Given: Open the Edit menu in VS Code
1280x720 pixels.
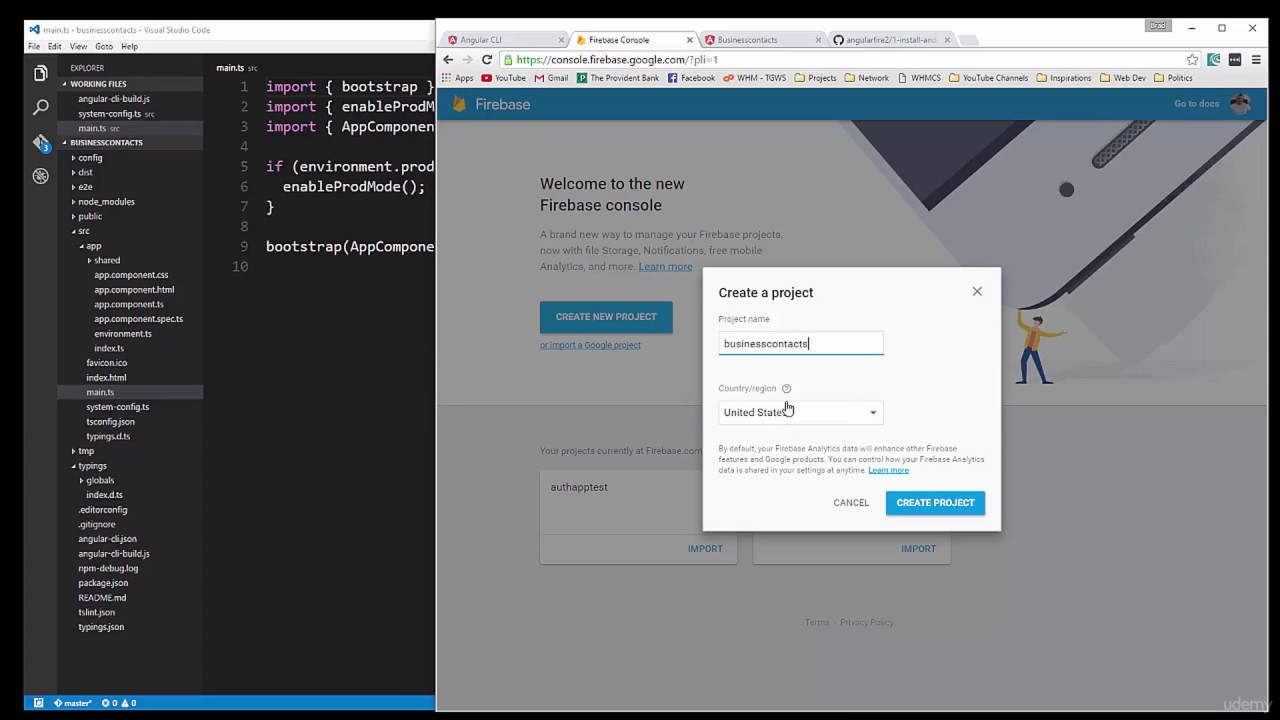Looking at the screenshot, I should click(54, 47).
